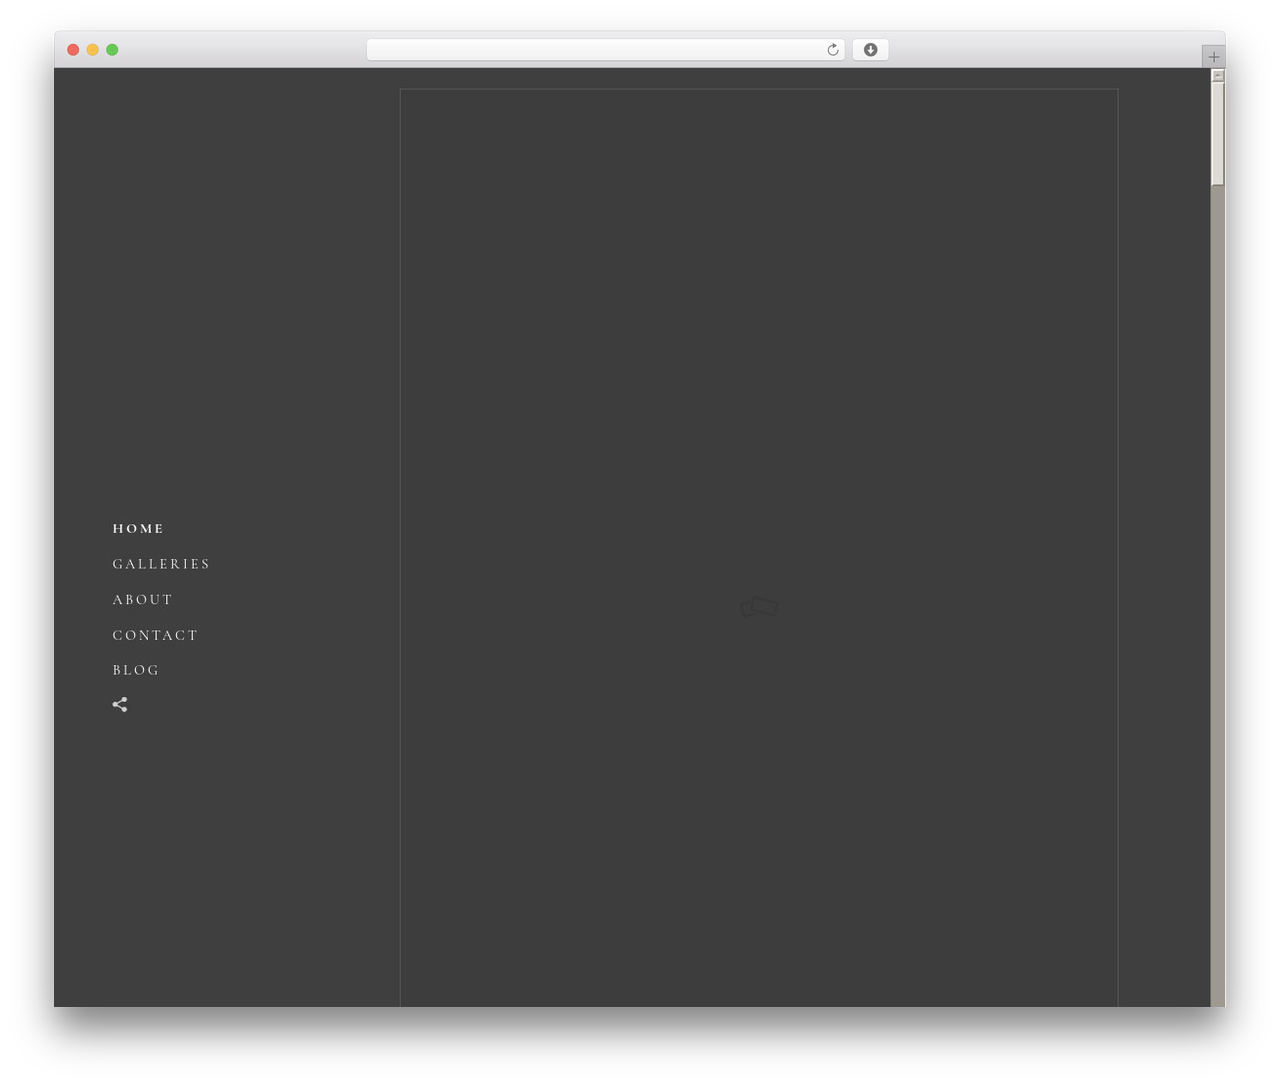Go to the Galleries page

pyautogui.click(x=161, y=564)
